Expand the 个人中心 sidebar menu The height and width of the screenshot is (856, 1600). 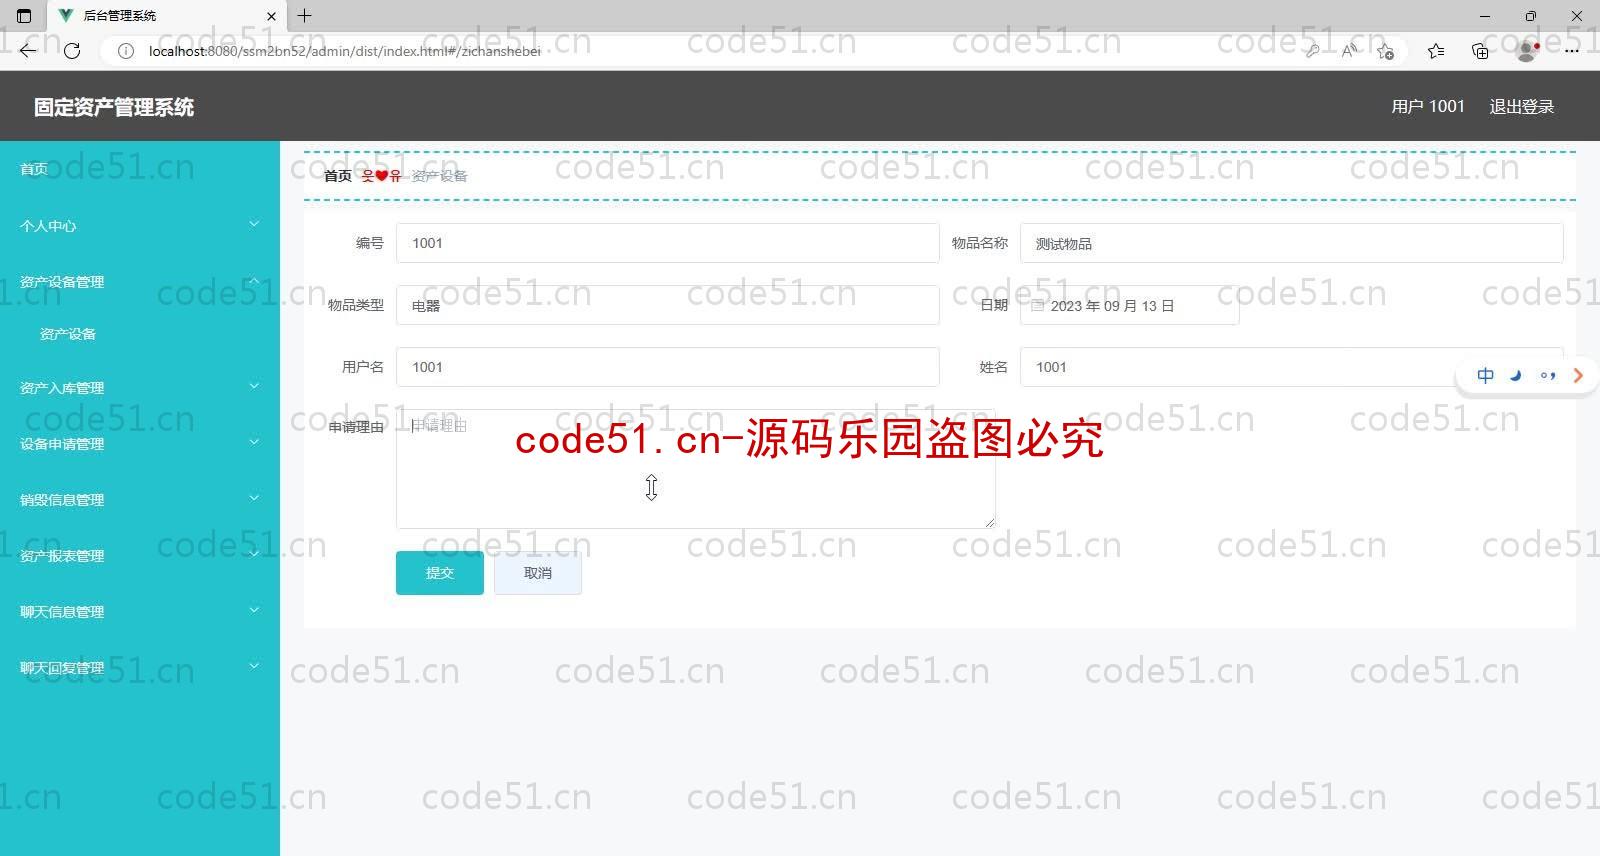140,226
